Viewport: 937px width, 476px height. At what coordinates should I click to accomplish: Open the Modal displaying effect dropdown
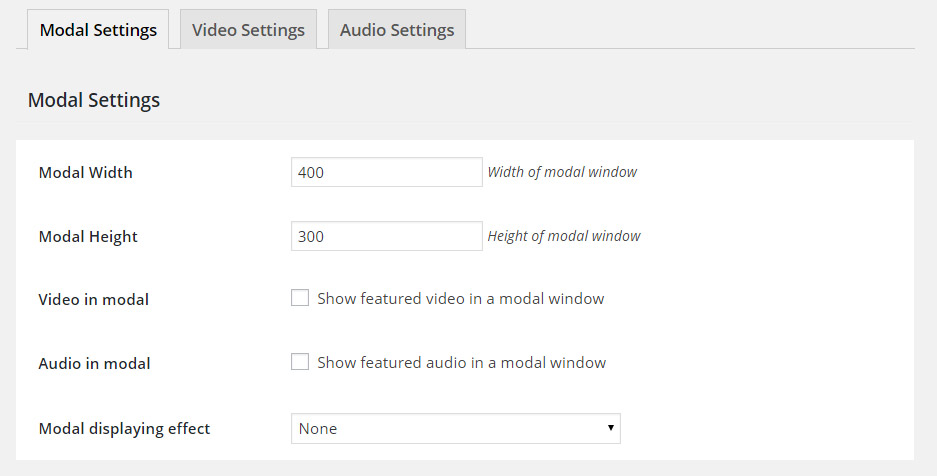(455, 428)
